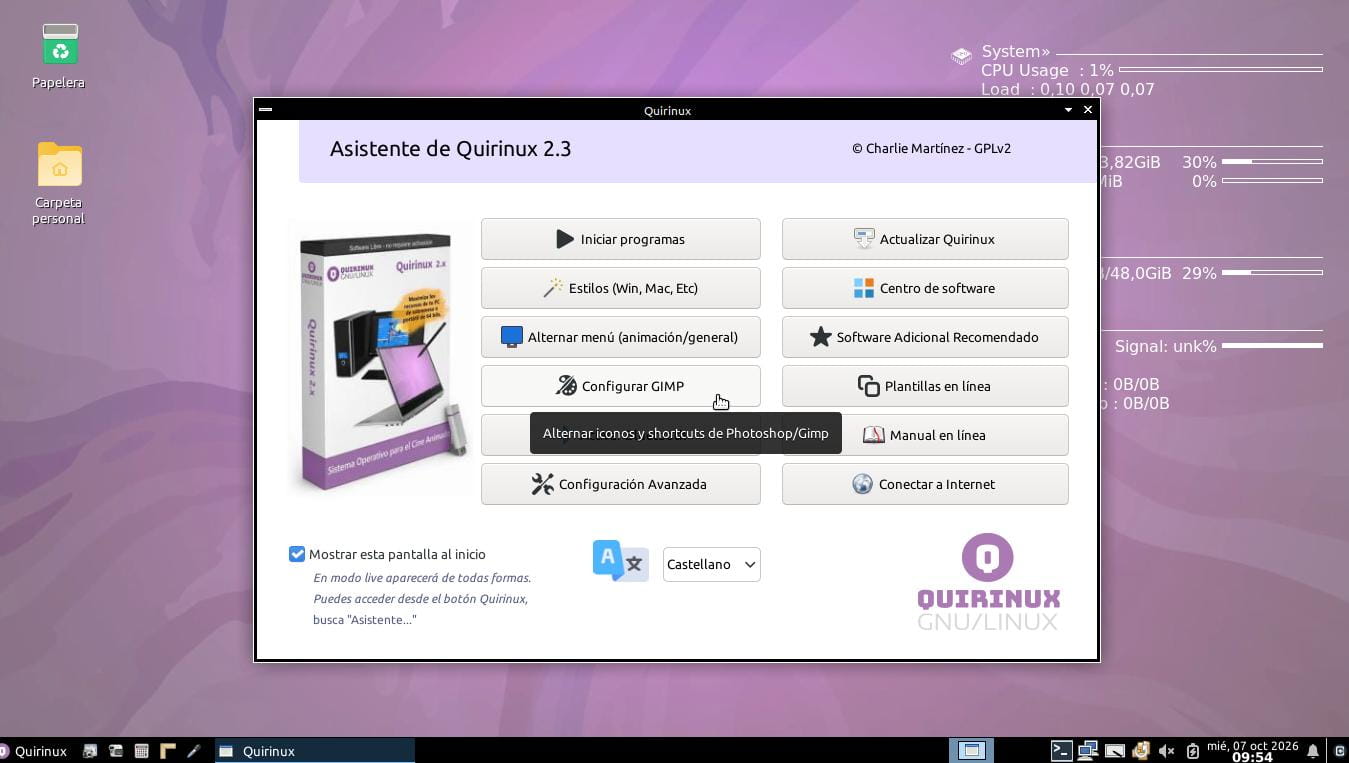Open Iniciar programas
Image resolution: width=1349 pixels, height=763 pixels.
pos(620,239)
